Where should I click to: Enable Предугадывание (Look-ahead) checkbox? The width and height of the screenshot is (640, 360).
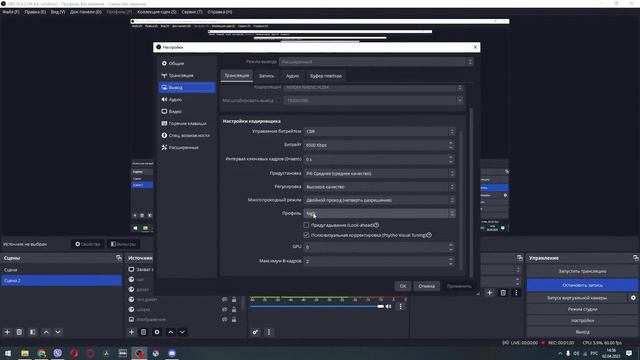point(306,225)
